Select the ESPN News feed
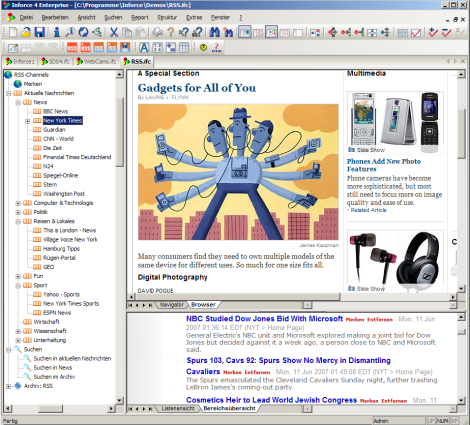The height and width of the screenshot is (425, 470). tap(57, 313)
